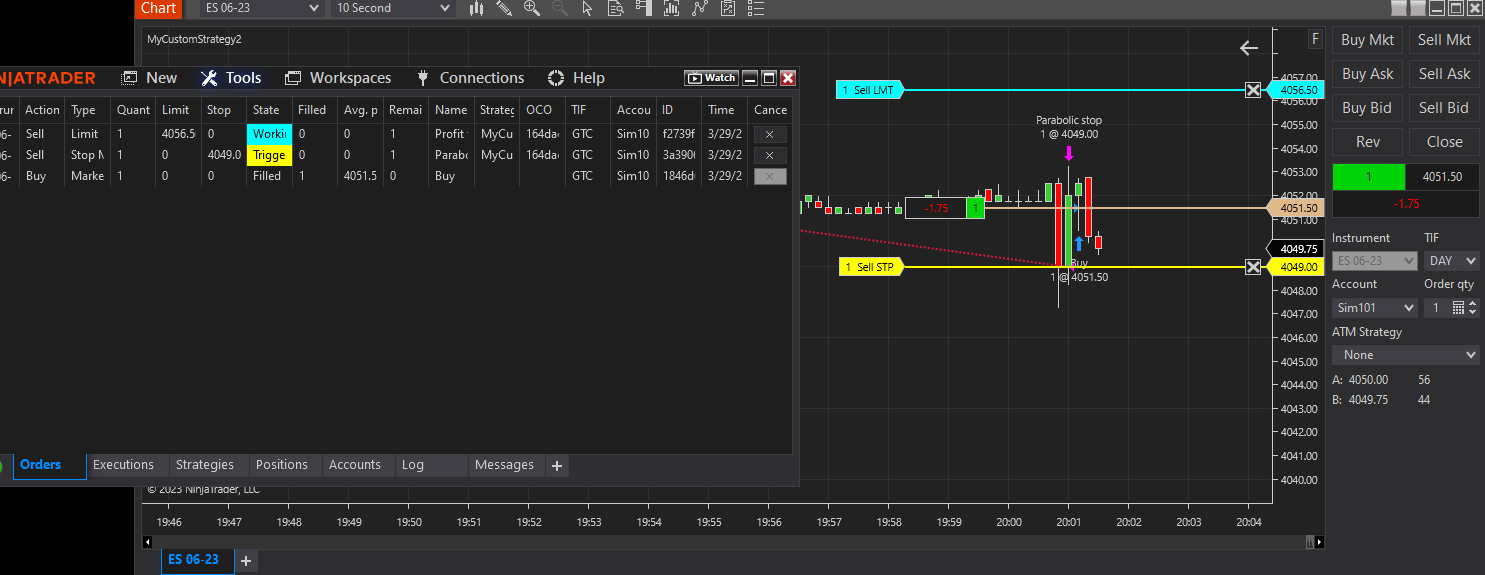Add a new chart tab with plus
Image resolution: width=1485 pixels, height=575 pixels.
tap(246, 560)
